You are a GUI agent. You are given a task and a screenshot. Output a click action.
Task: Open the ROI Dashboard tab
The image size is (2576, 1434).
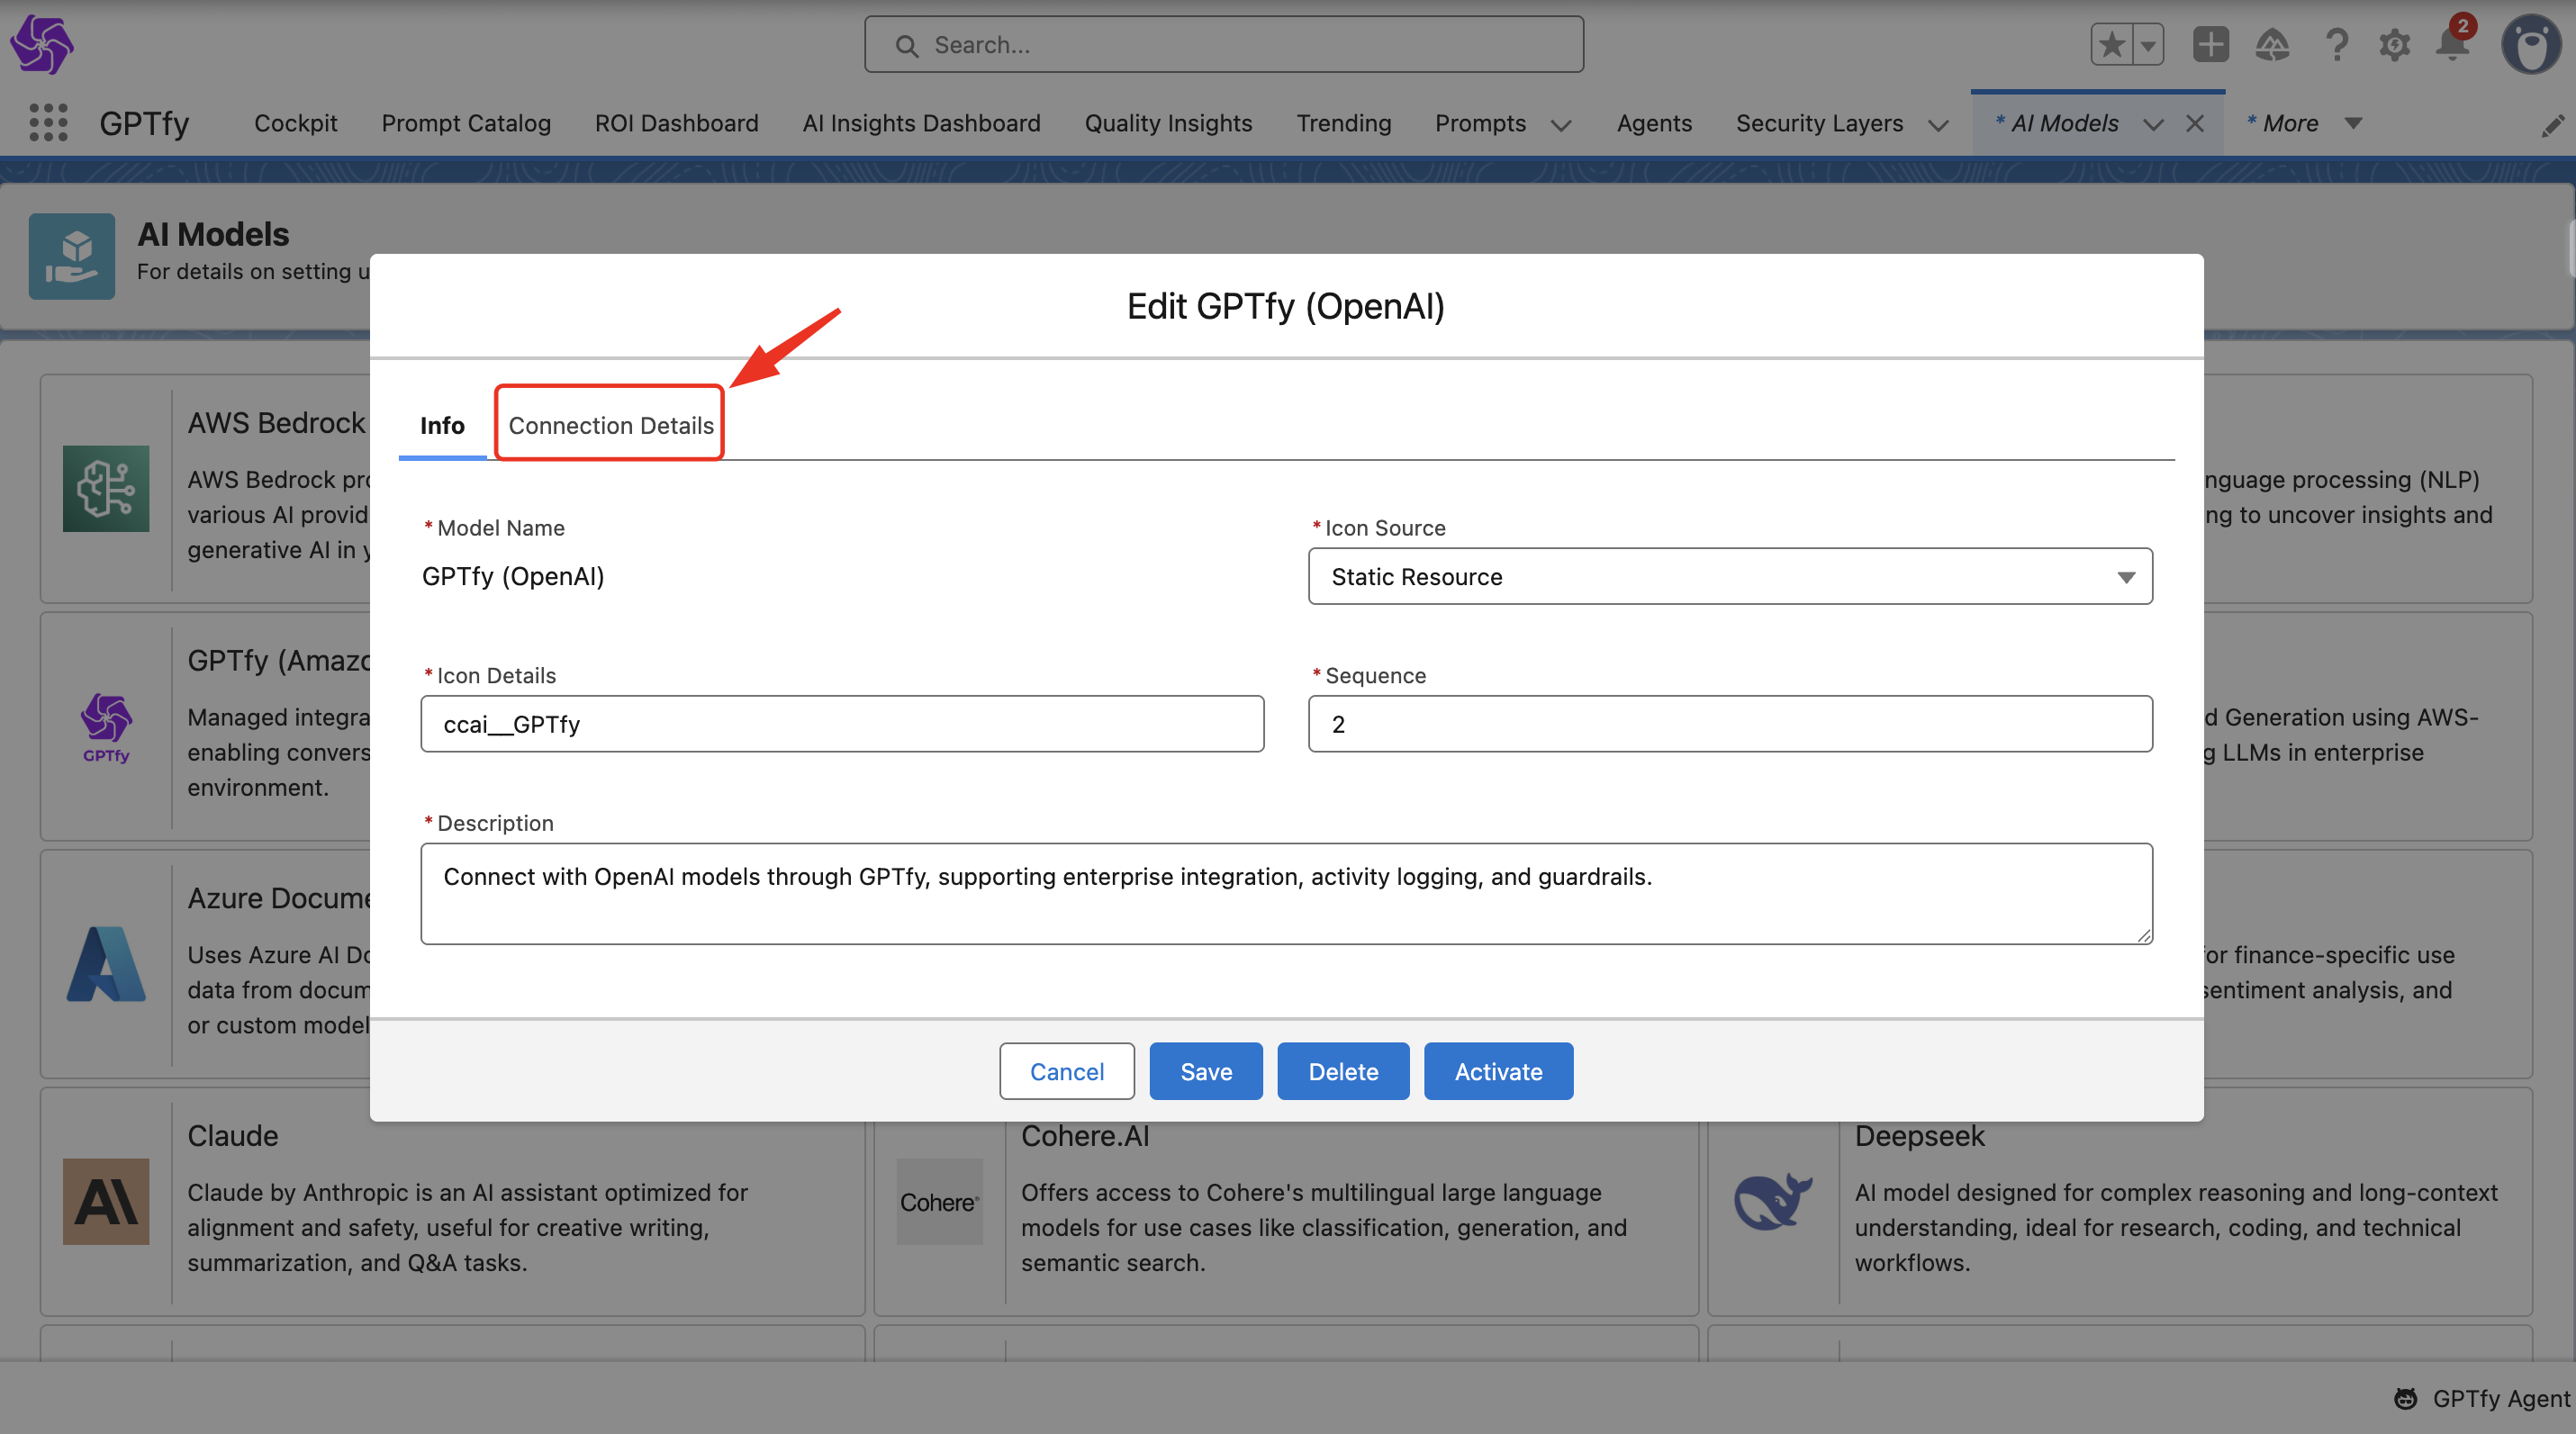[676, 123]
